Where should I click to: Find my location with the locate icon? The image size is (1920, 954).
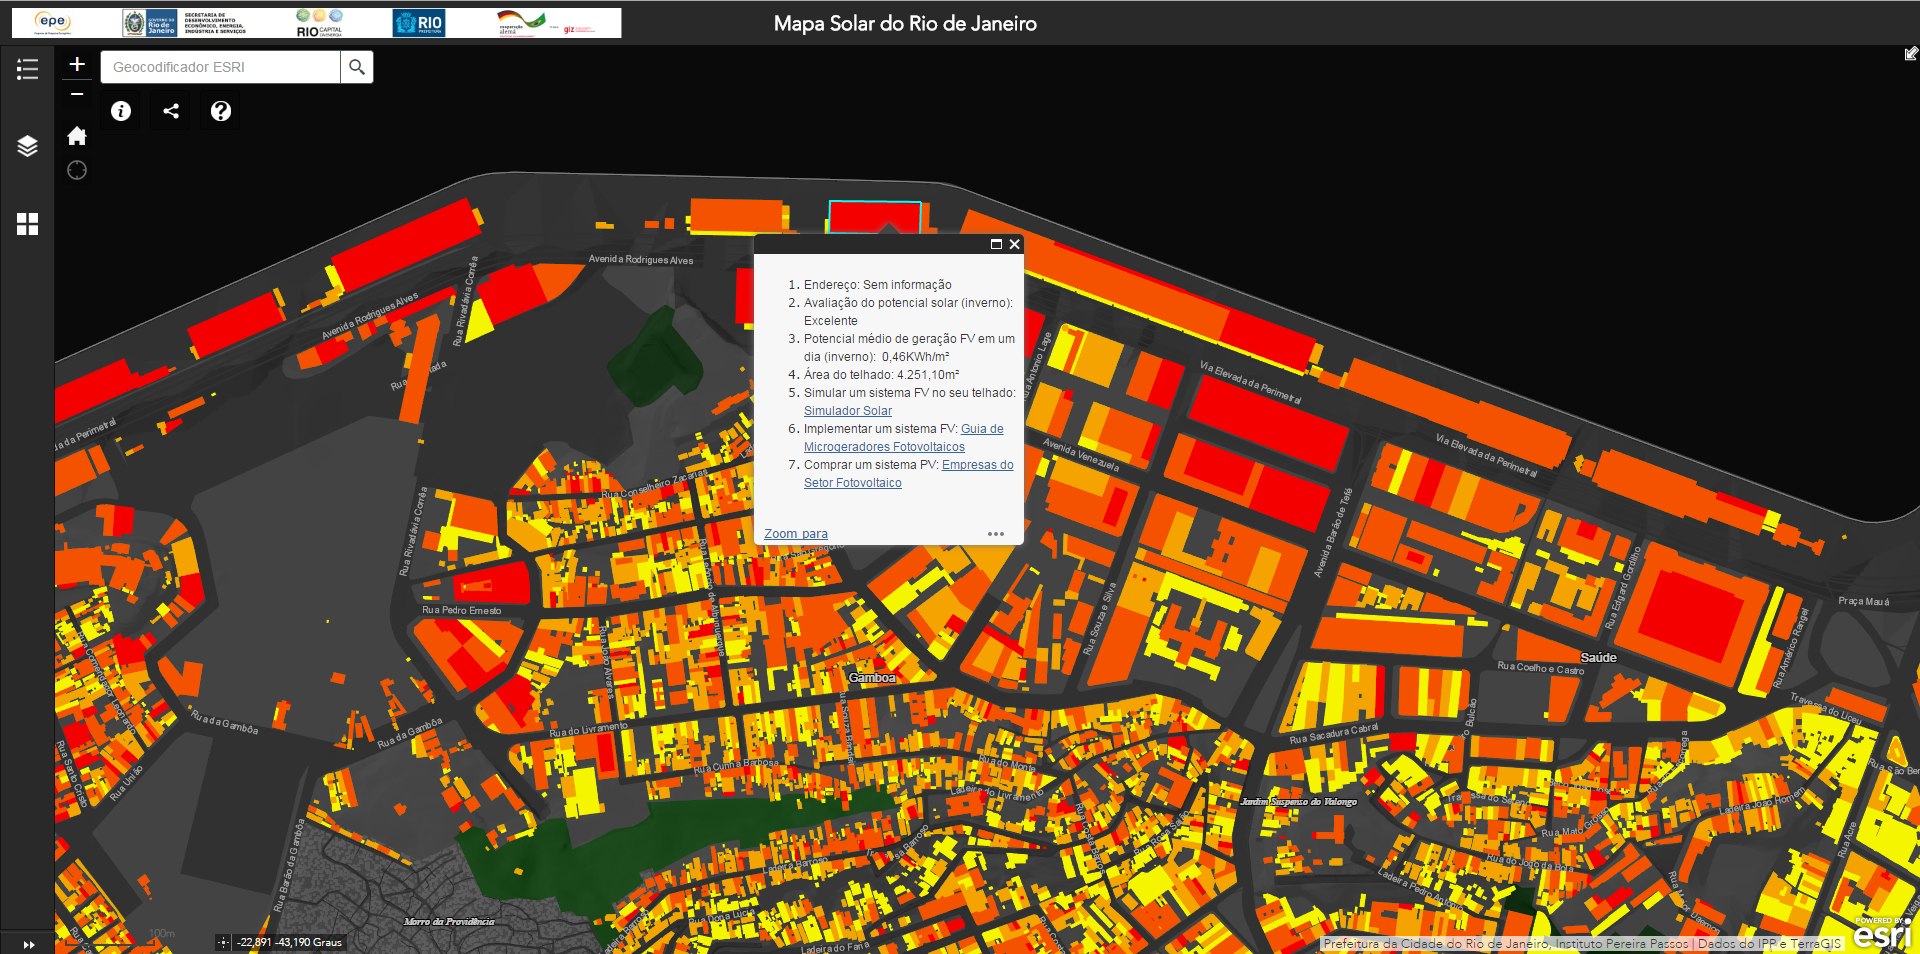click(77, 170)
